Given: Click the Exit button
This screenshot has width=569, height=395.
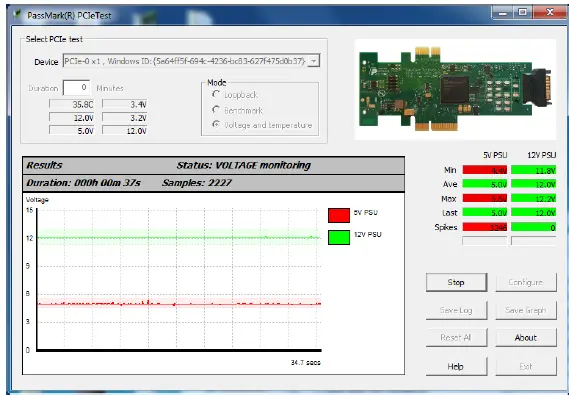Looking at the screenshot, I should tap(525, 366).
